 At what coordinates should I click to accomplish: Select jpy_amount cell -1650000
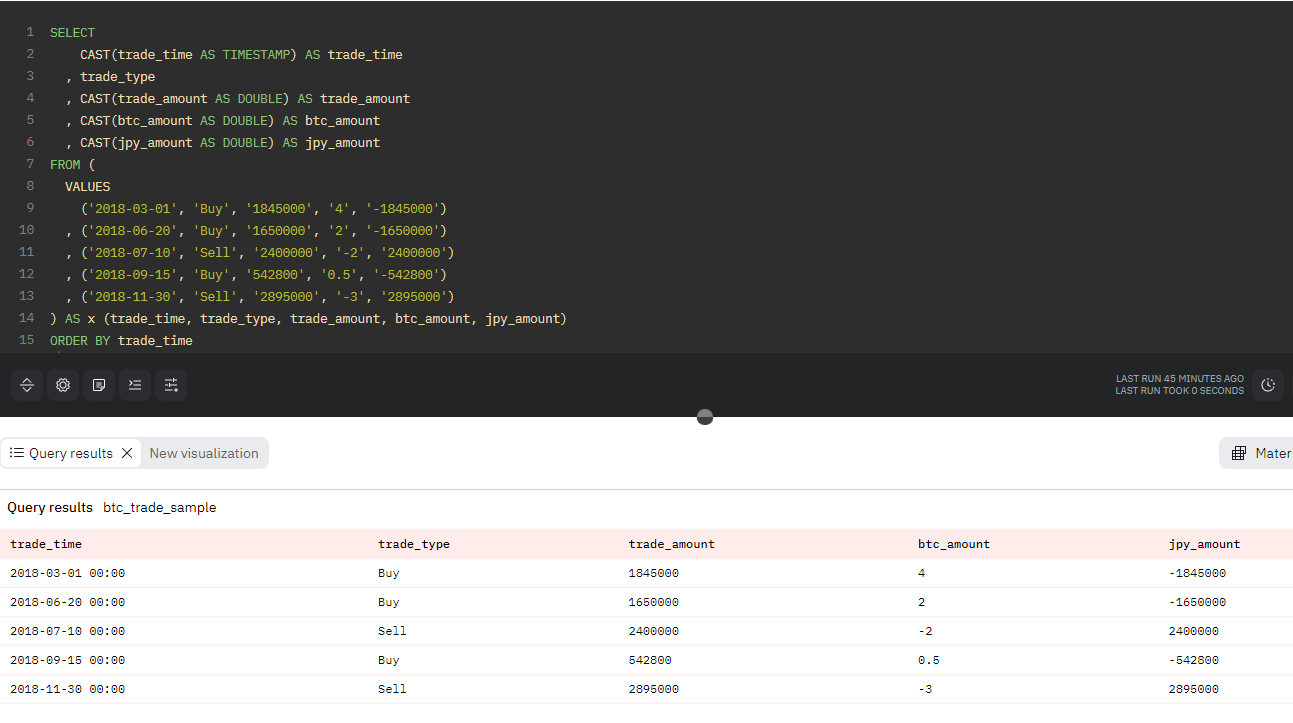[x=1197, y=602]
